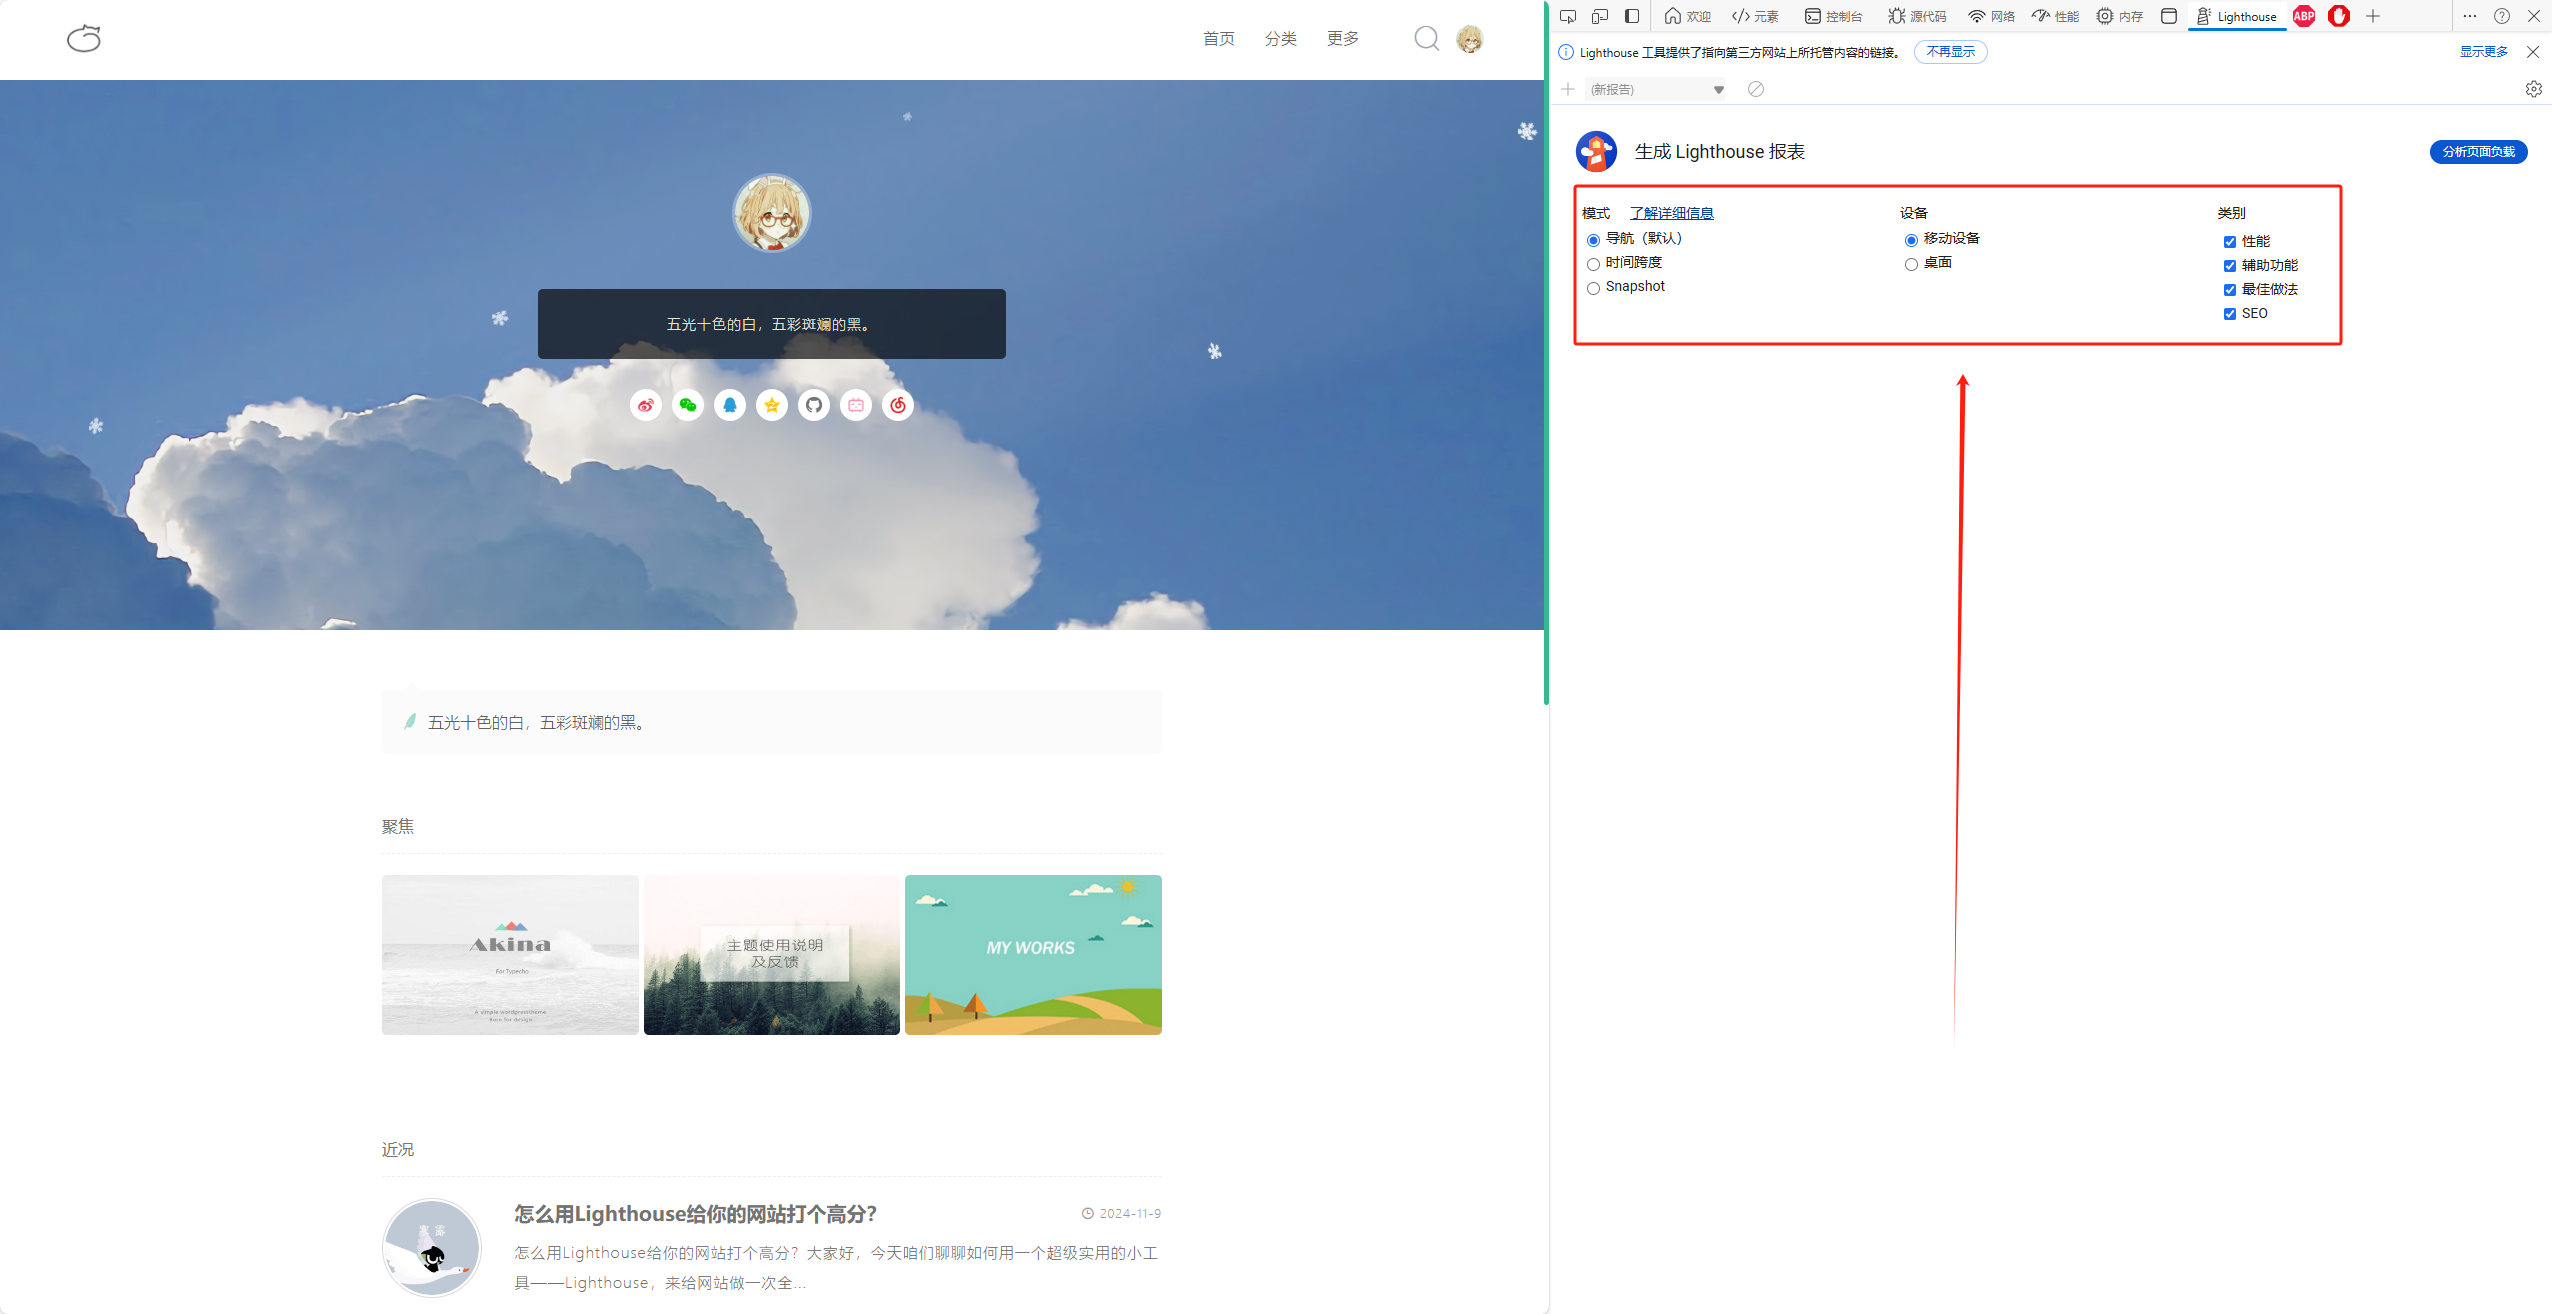This screenshot has height=1314, width=2552.
Task: Click the clear-all reports icon
Action: (1755, 89)
